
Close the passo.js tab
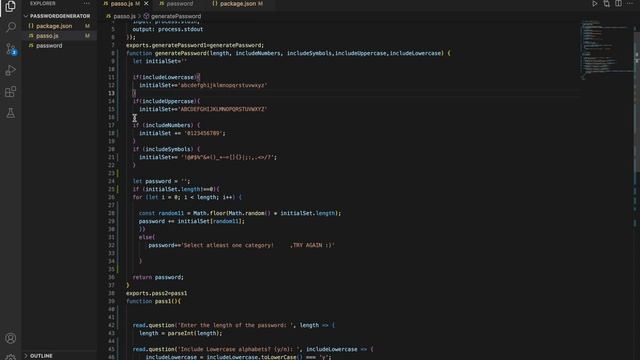point(146,4)
